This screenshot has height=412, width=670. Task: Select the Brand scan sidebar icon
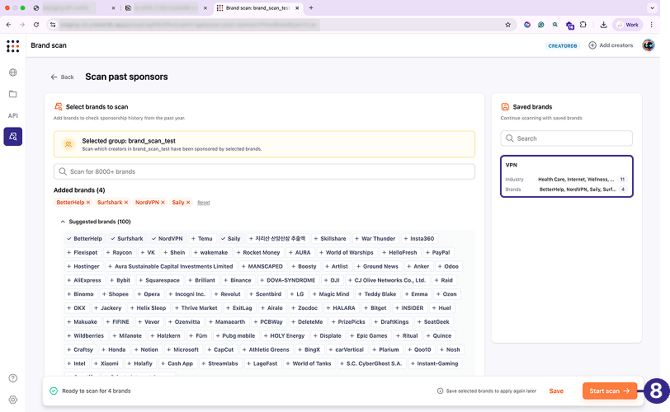pos(13,137)
